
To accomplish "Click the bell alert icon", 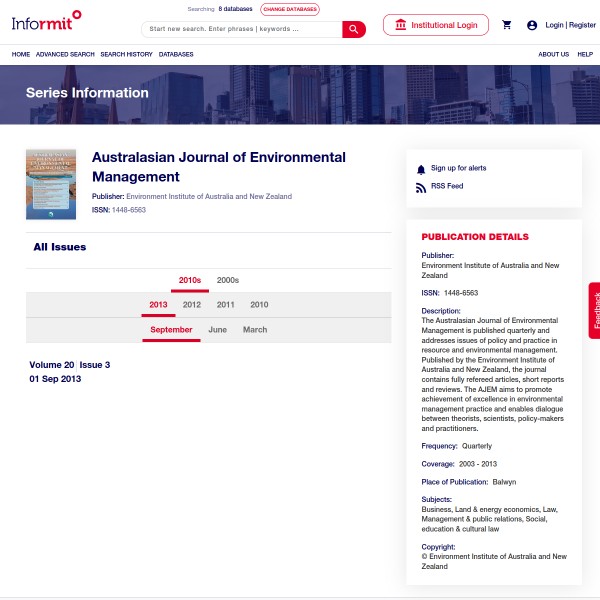I will (421, 169).
